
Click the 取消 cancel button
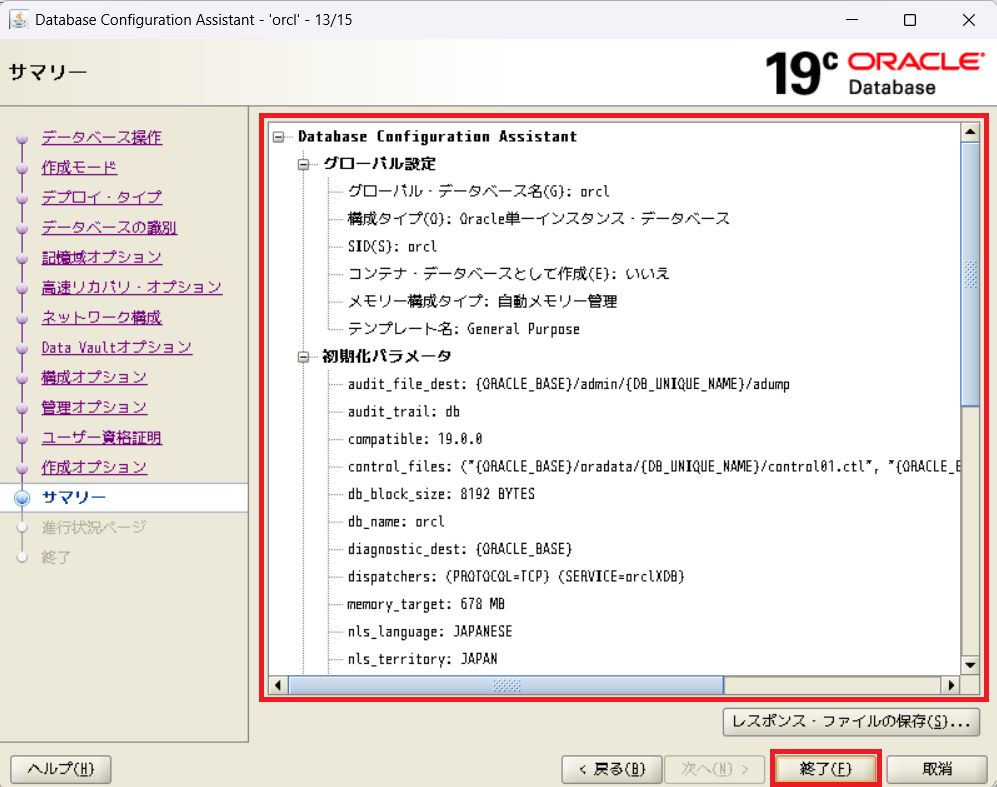pos(937,769)
